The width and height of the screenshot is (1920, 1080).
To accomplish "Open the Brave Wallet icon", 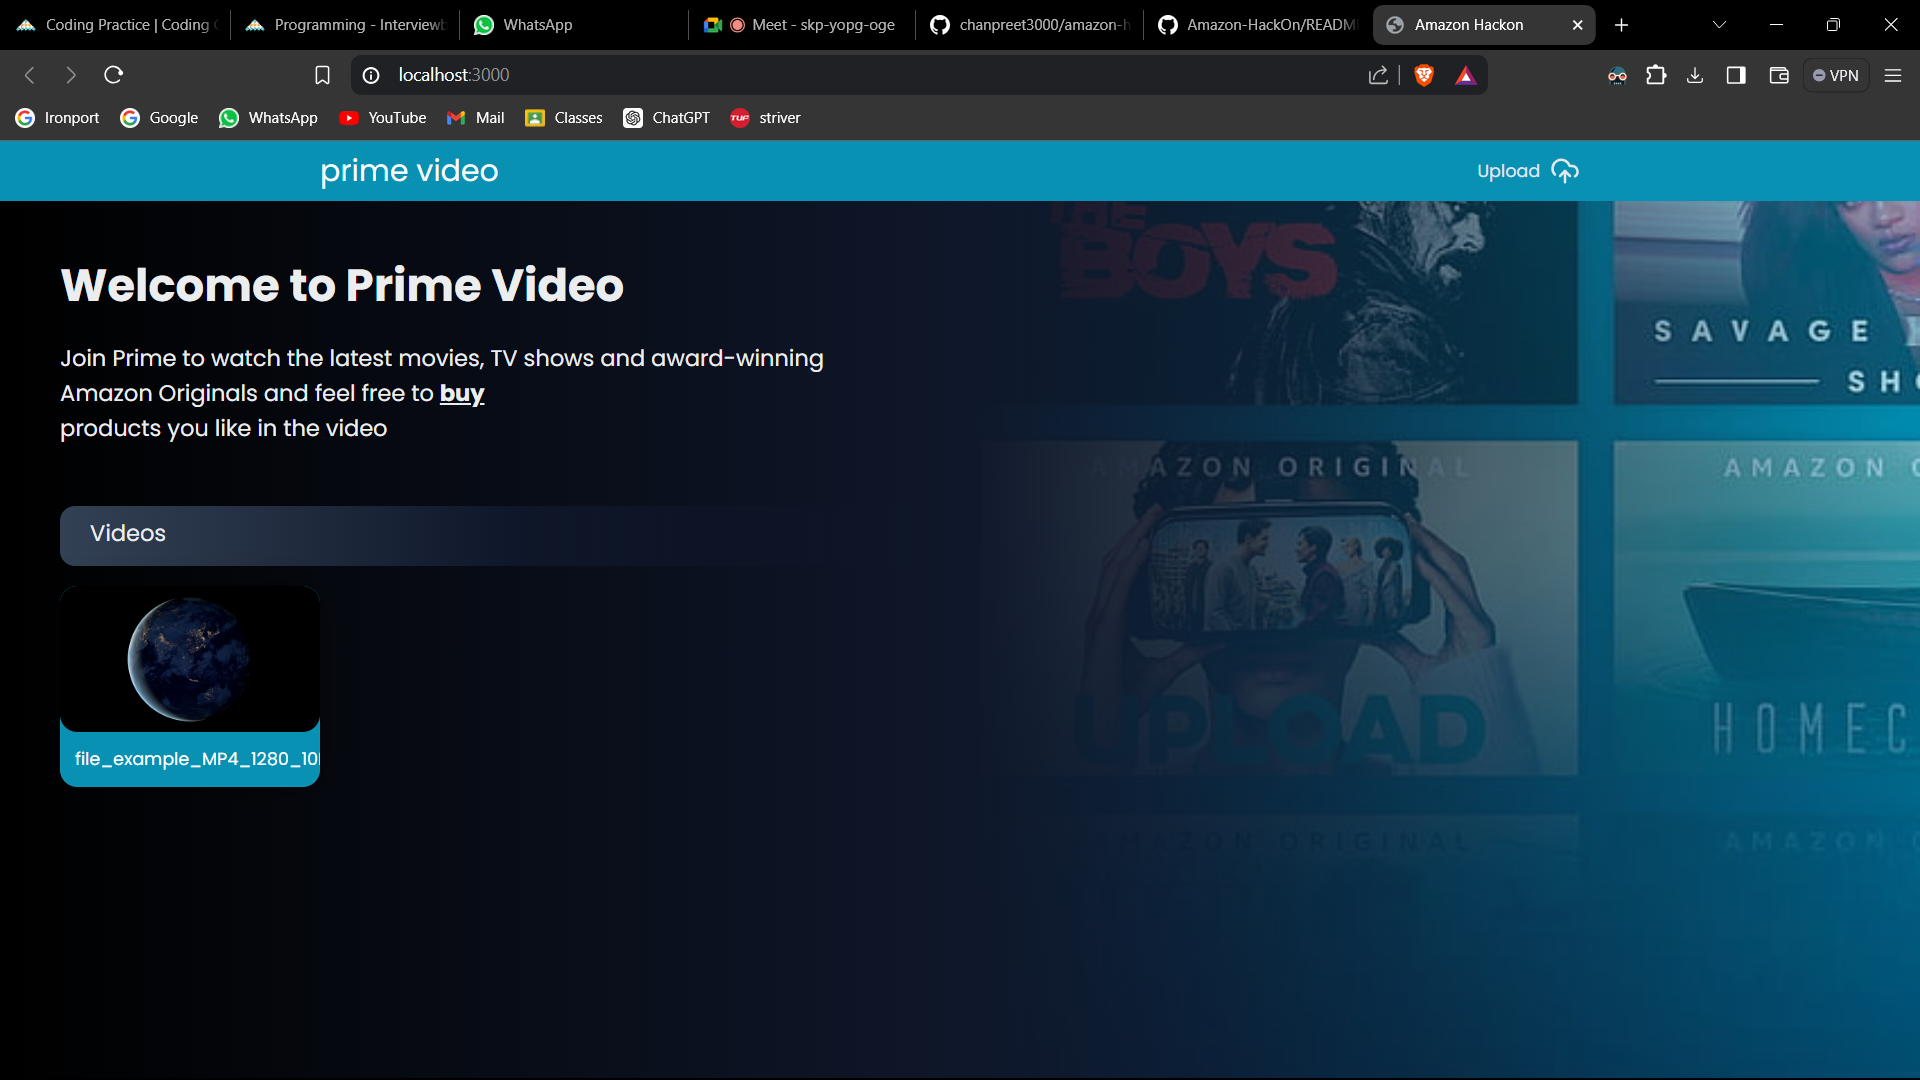I will tap(1779, 75).
